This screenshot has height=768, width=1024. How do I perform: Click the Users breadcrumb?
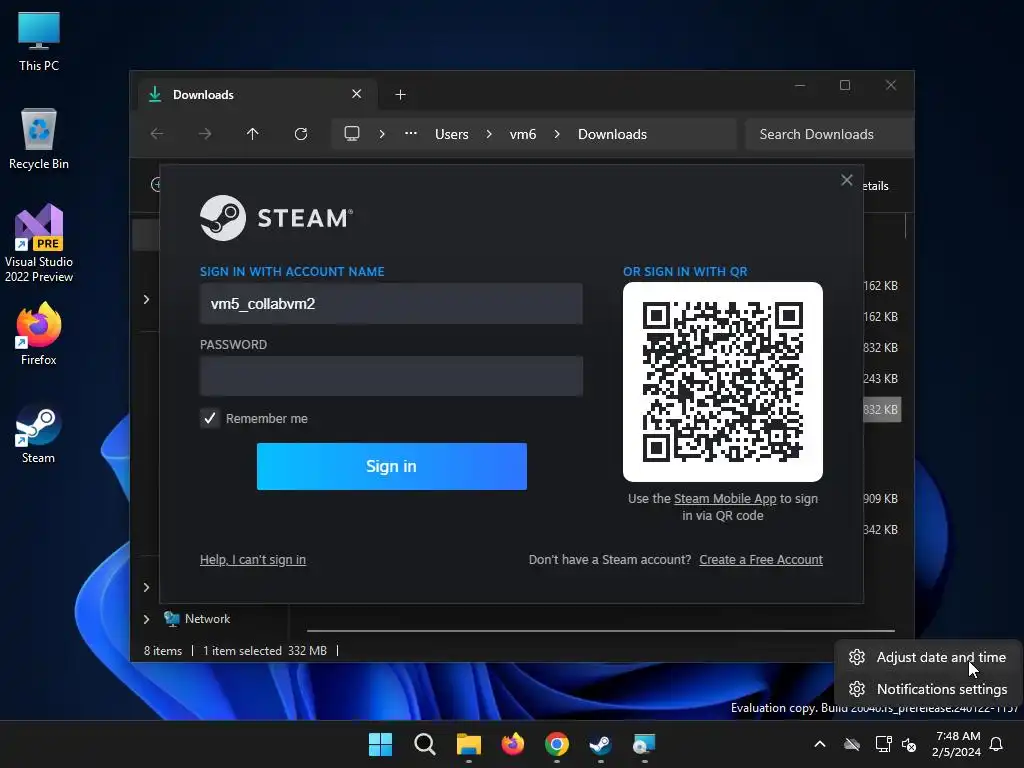tap(452, 134)
